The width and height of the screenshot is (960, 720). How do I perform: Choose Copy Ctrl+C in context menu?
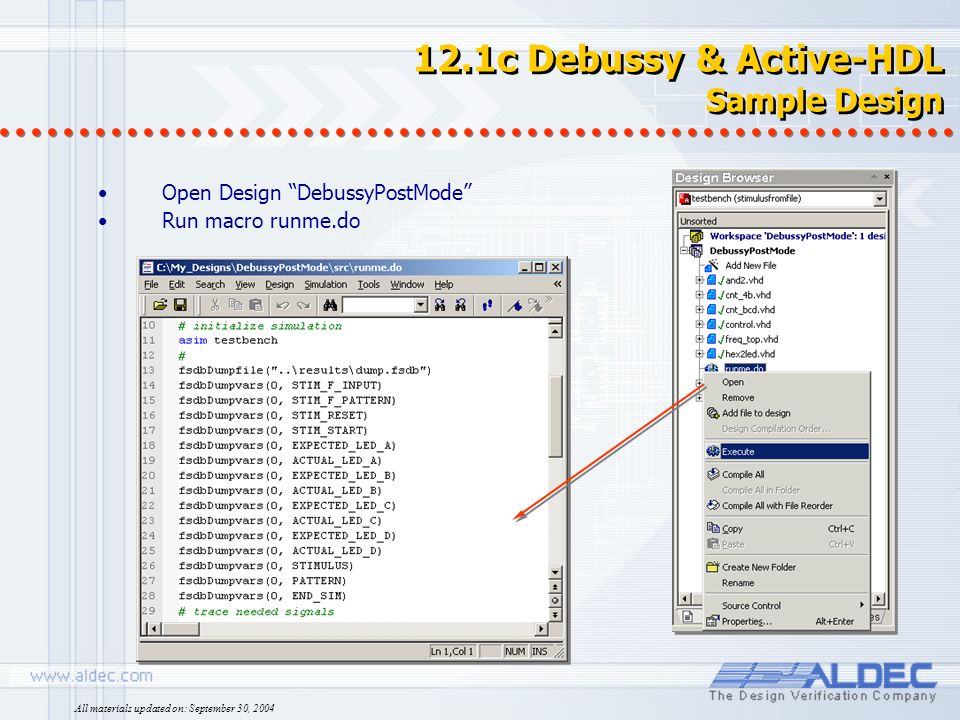point(787,528)
